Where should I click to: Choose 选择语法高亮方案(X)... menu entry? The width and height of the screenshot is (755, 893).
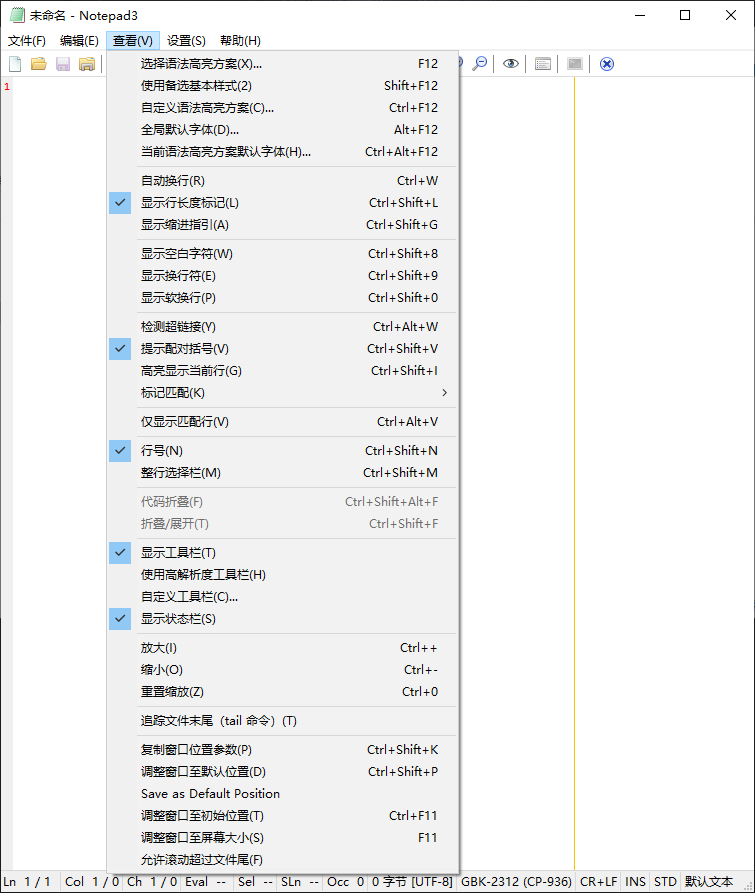282,64
